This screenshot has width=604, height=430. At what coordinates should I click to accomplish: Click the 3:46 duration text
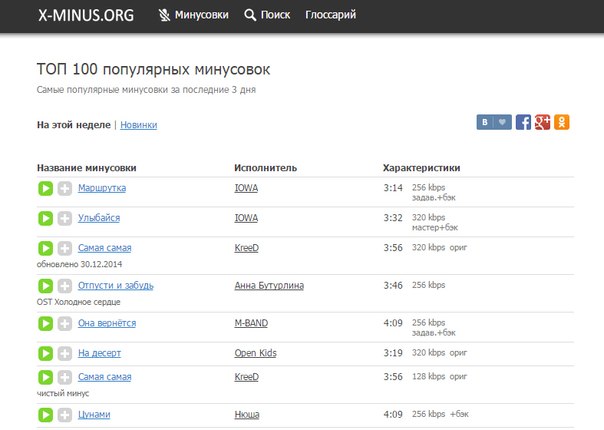tap(393, 286)
